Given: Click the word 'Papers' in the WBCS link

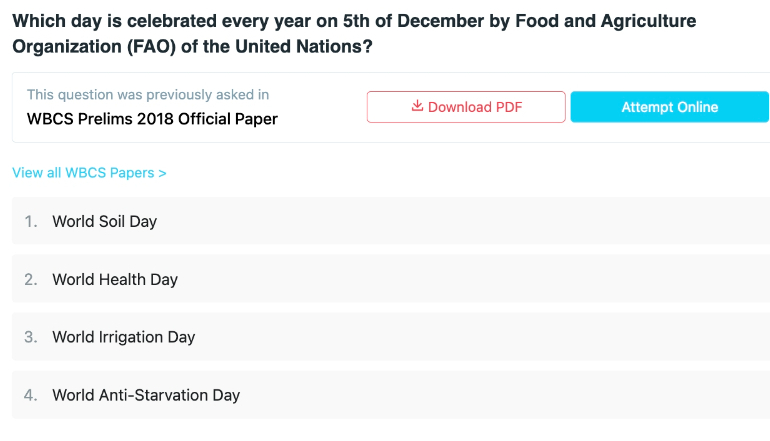Looking at the screenshot, I should [x=132, y=173].
